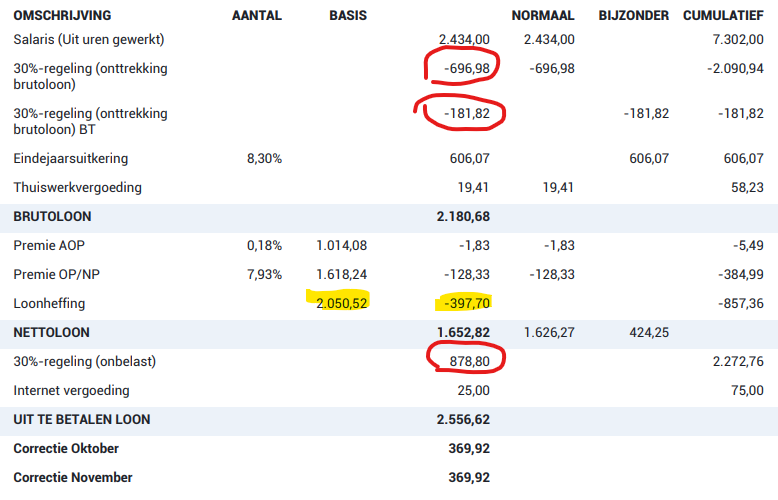Click the BIJZONDER column header
The width and height of the screenshot is (778, 500).
pos(634,15)
